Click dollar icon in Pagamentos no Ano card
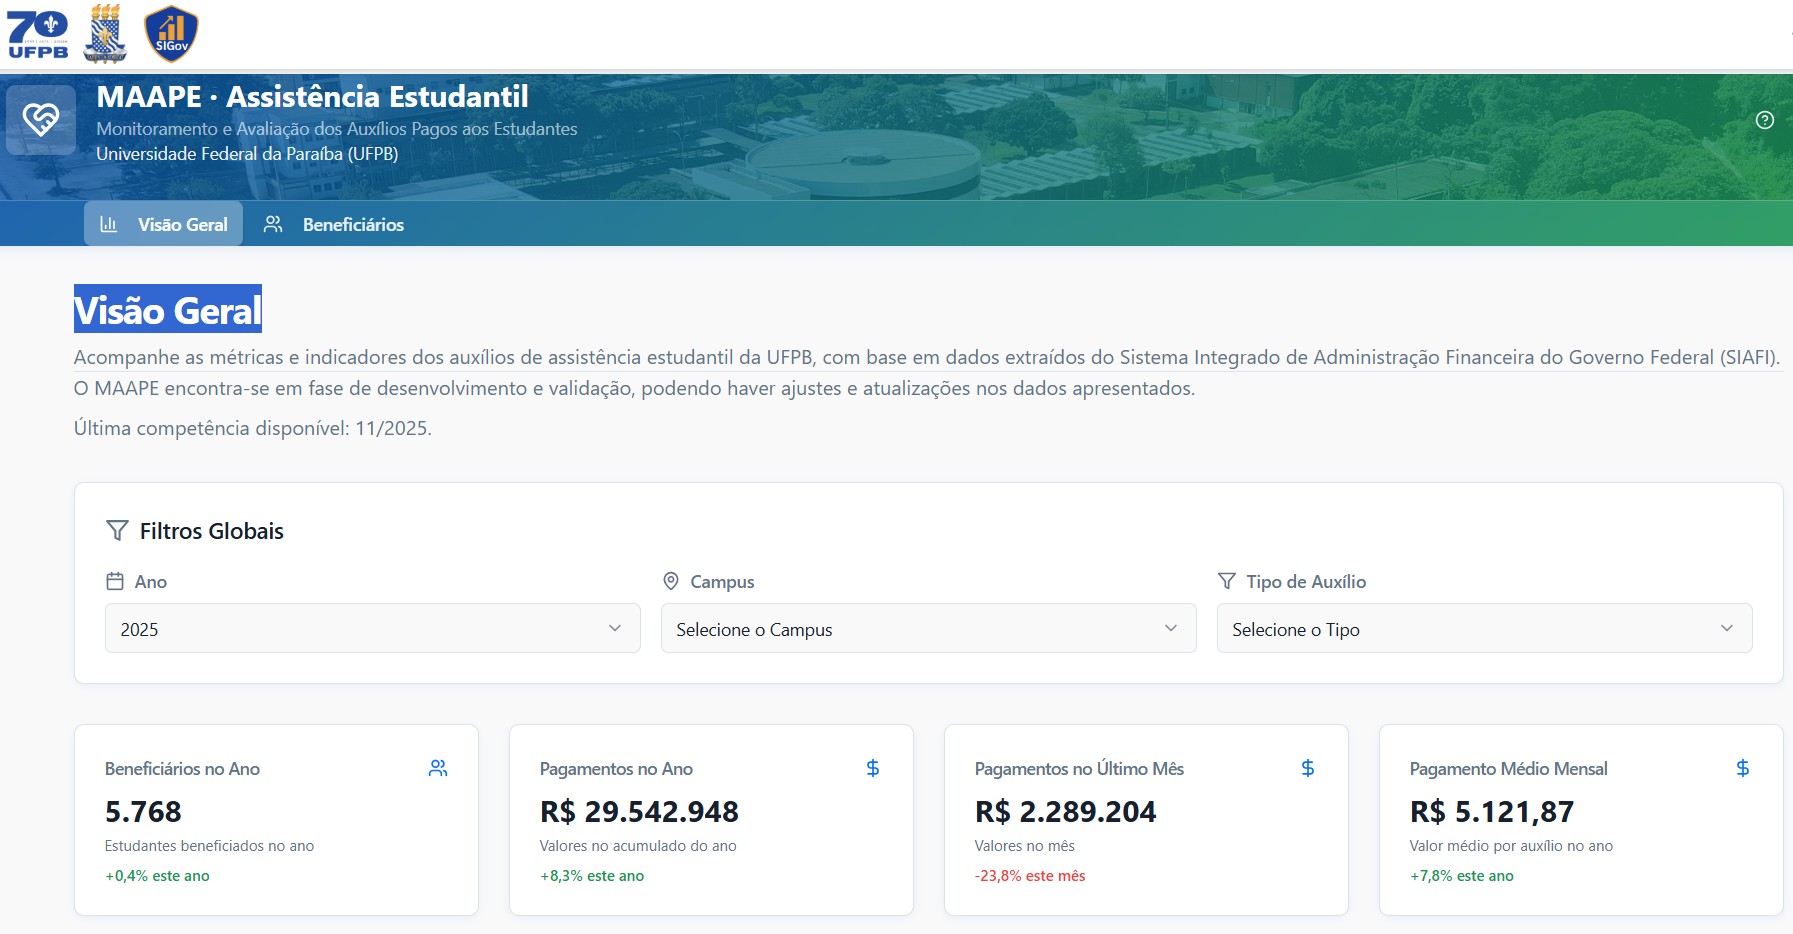Image resolution: width=1793 pixels, height=934 pixels. (x=872, y=768)
